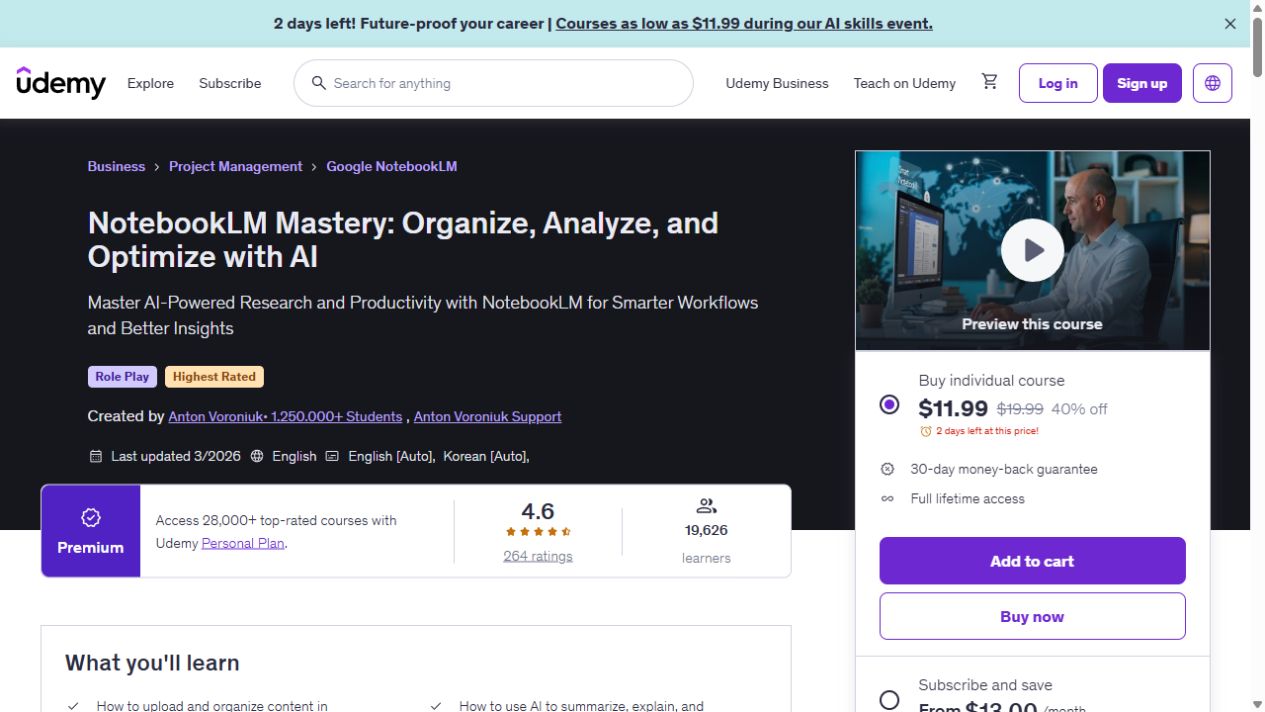Click '30-day money-back guarantee' text

1004,469
